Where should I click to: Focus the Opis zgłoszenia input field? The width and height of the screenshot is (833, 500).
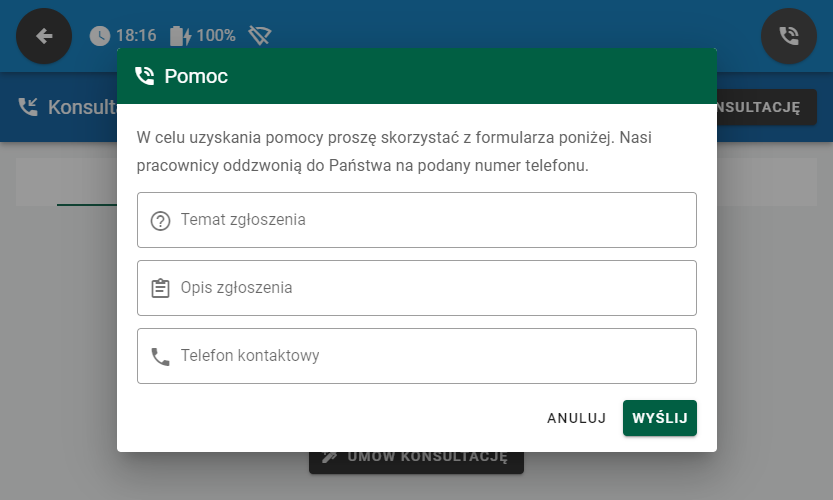430,288
